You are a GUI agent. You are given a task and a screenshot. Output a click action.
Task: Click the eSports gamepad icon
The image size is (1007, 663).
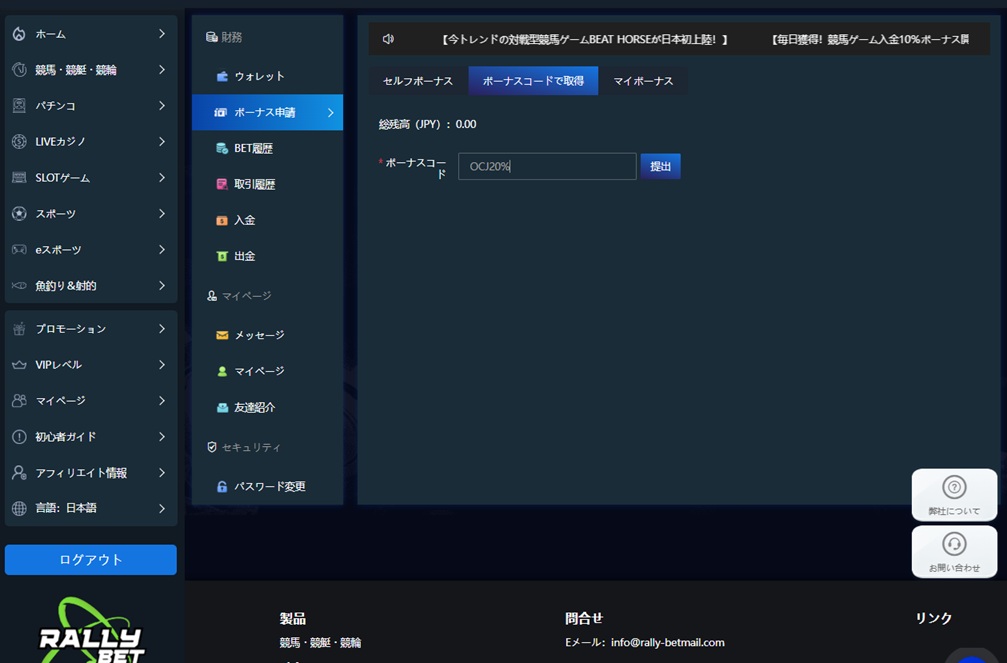click(19, 250)
